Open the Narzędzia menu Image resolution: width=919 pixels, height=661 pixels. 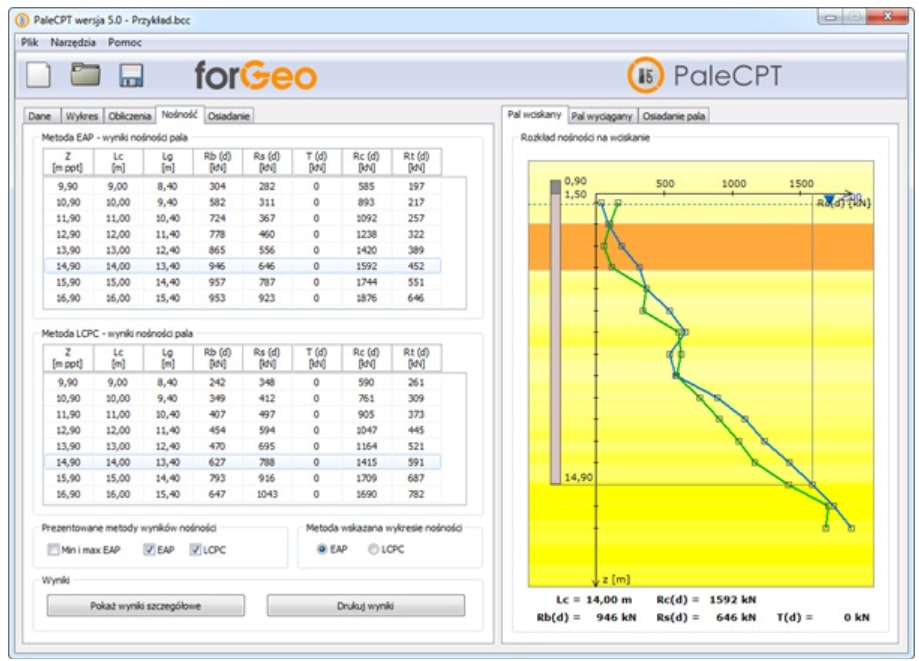[x=73, y=43]
